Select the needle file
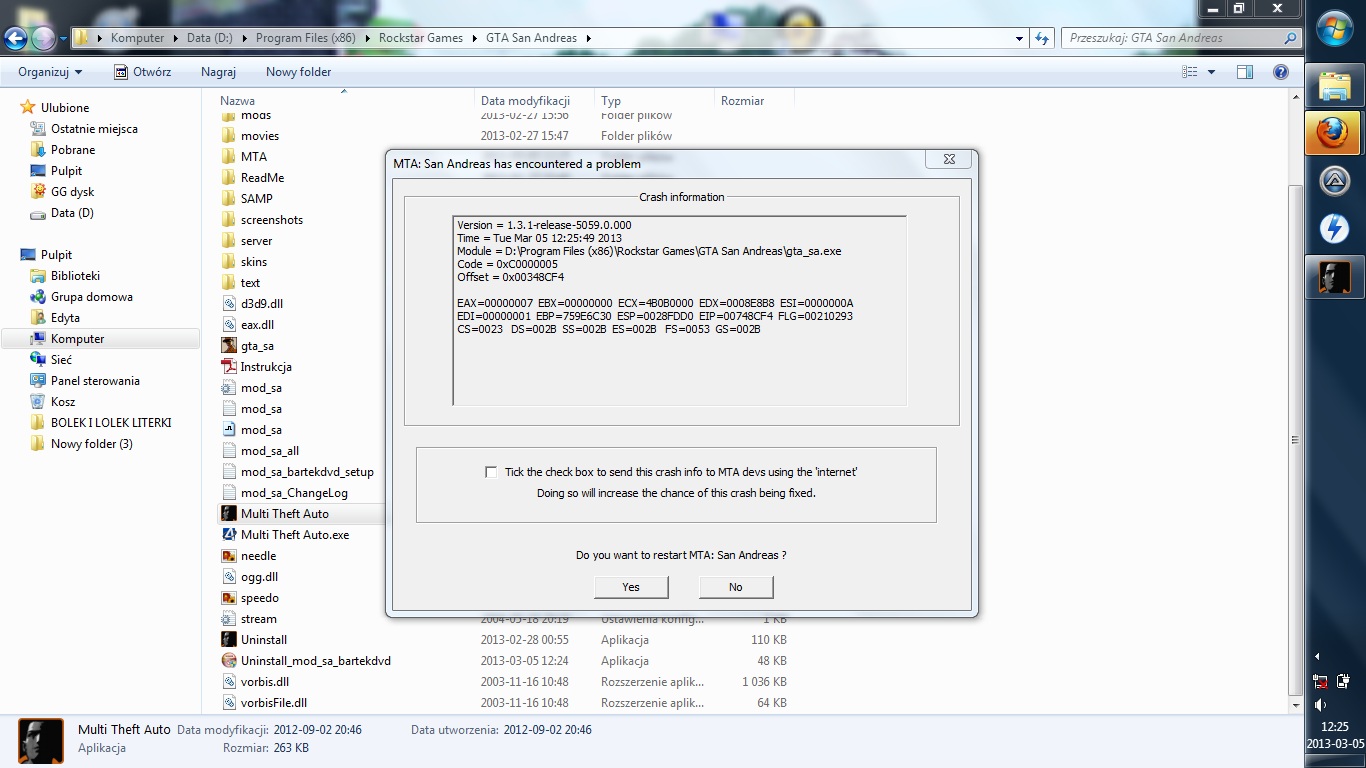The width and height of the screenshot is (1366, 768). pos(258,556)
